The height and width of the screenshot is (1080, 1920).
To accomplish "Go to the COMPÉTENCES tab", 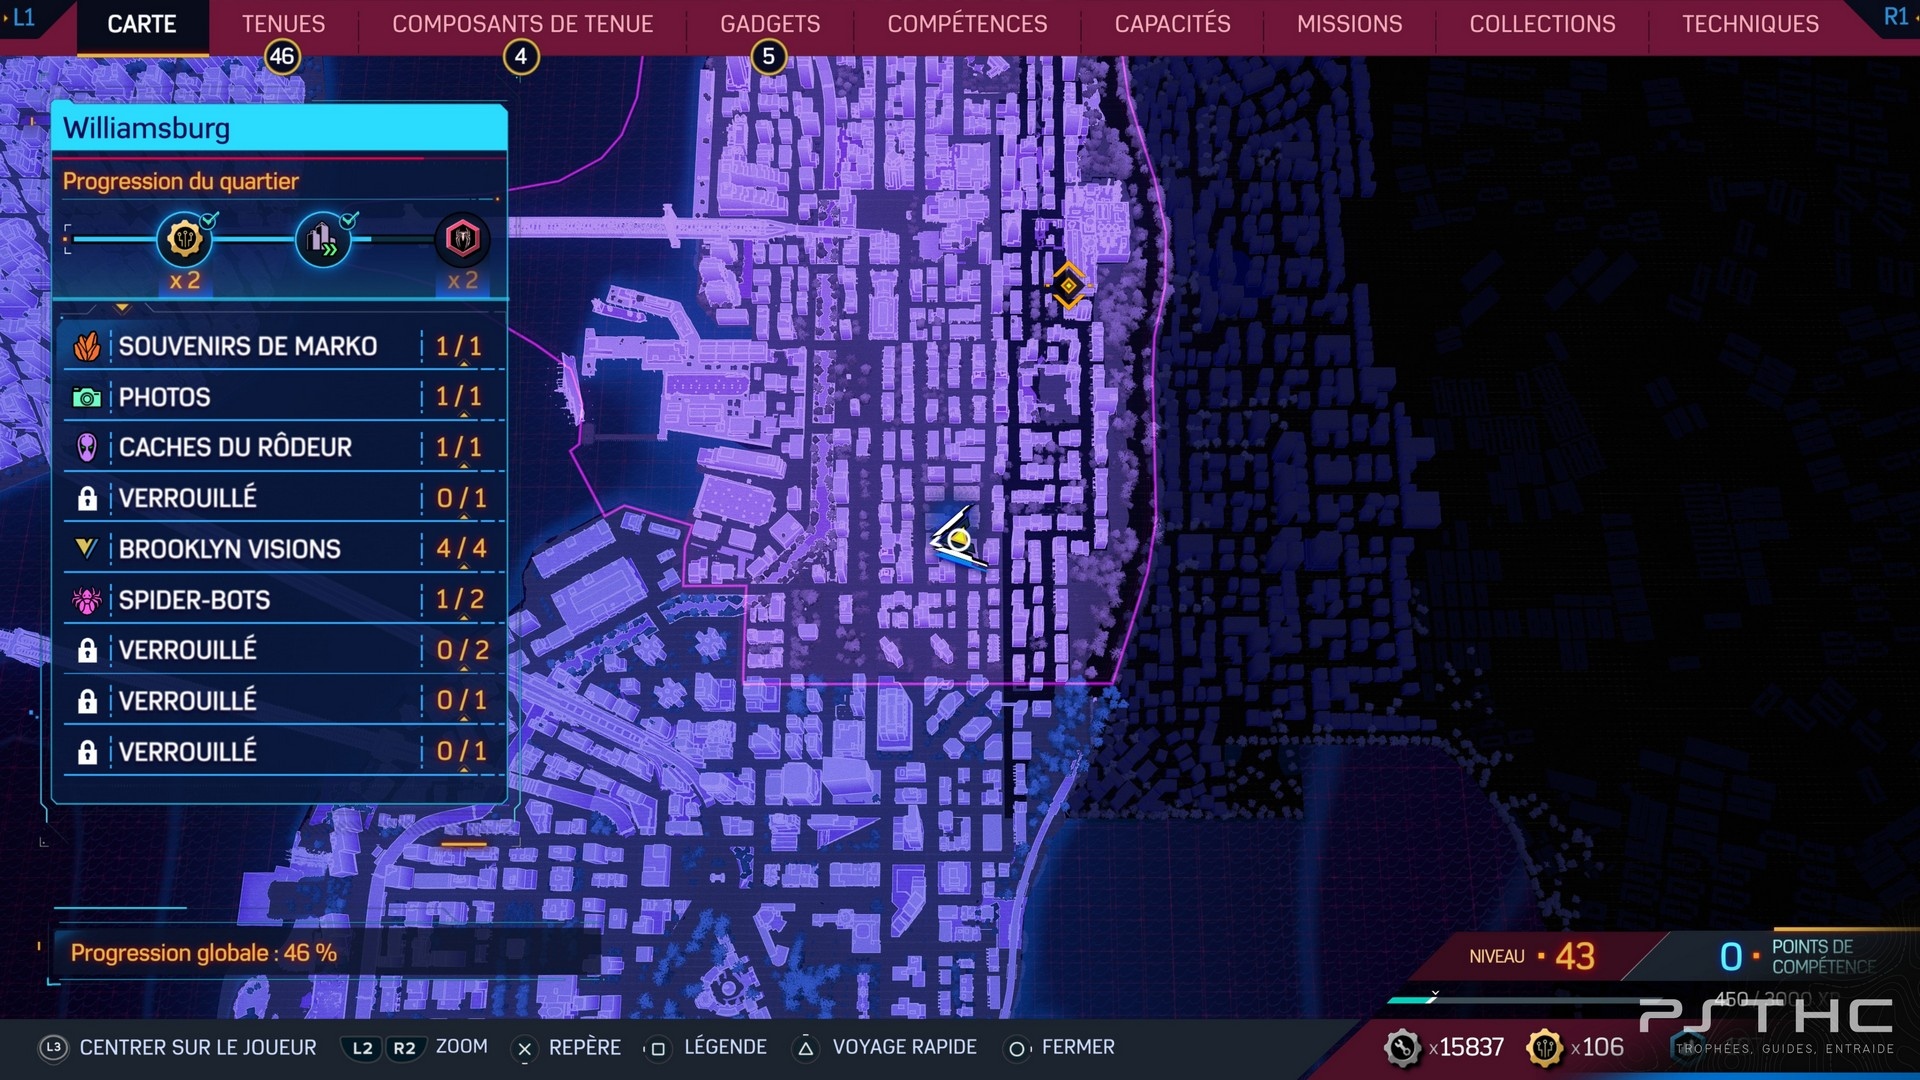I will pyautogui.click(x=967, y=24).
